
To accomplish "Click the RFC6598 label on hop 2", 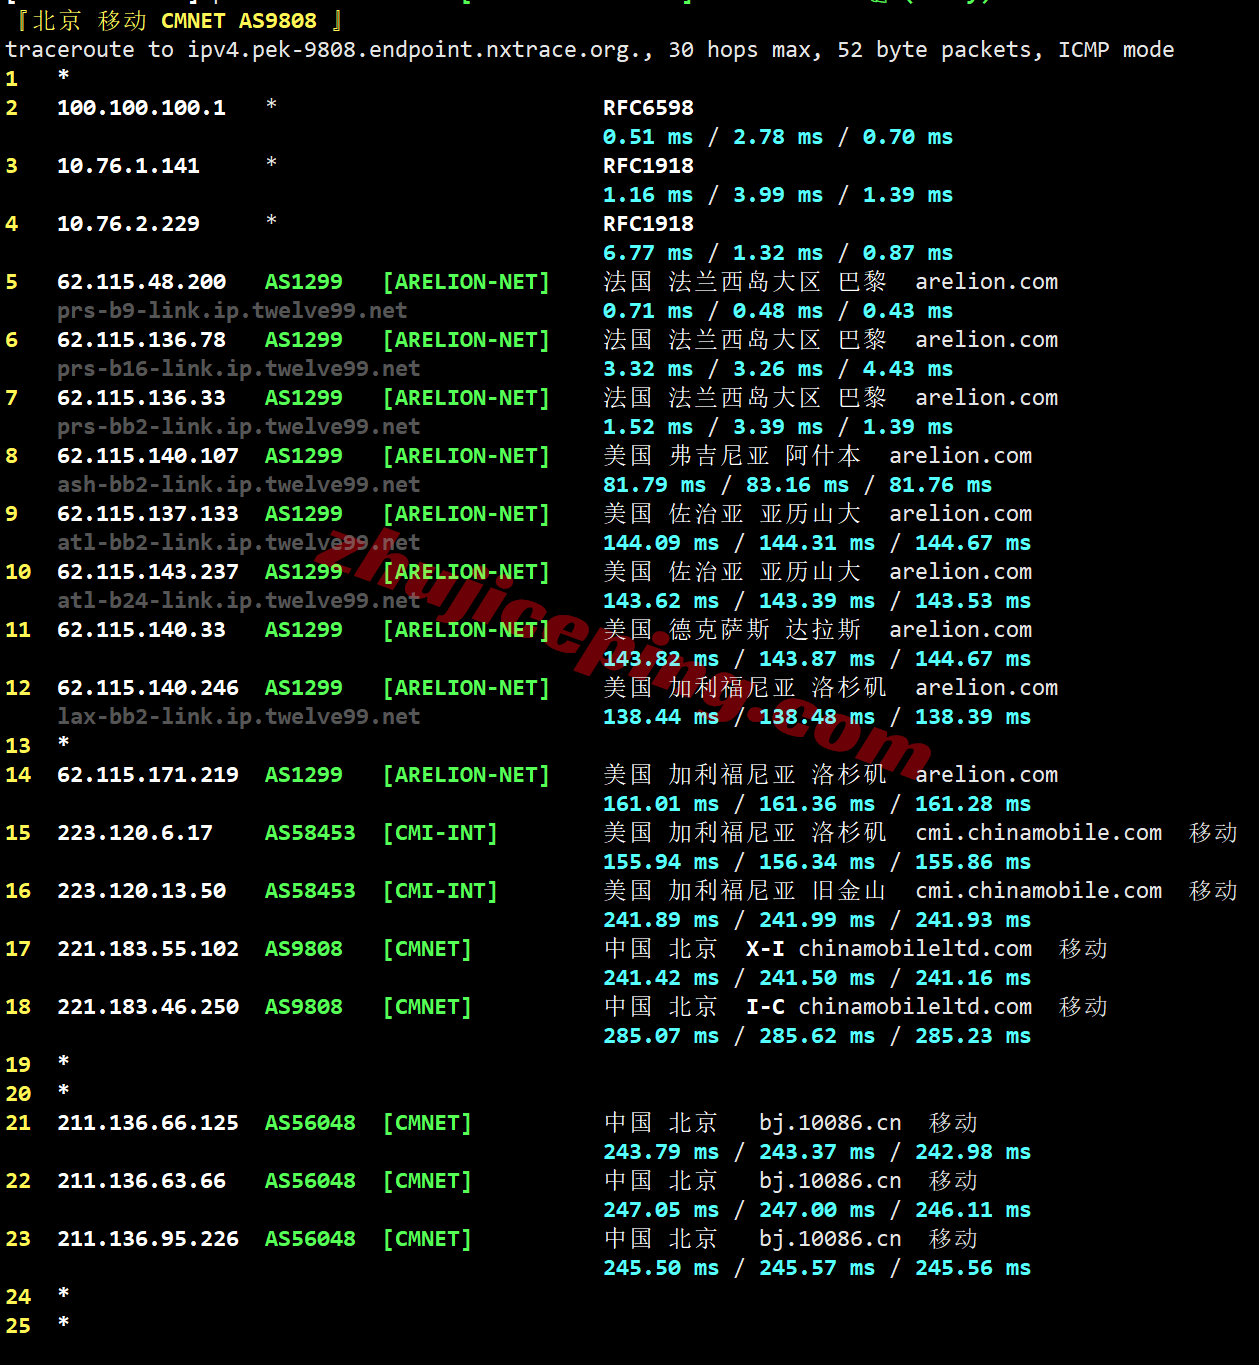I will pos(648,108).
